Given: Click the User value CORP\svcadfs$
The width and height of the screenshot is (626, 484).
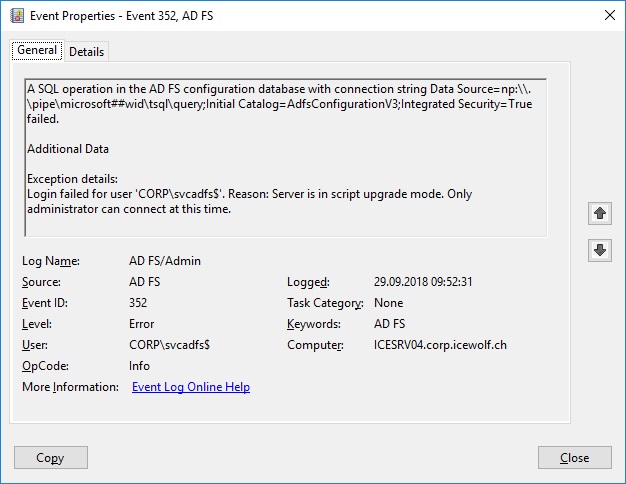Looking at the screenshot, I should (x=169, y=345).
